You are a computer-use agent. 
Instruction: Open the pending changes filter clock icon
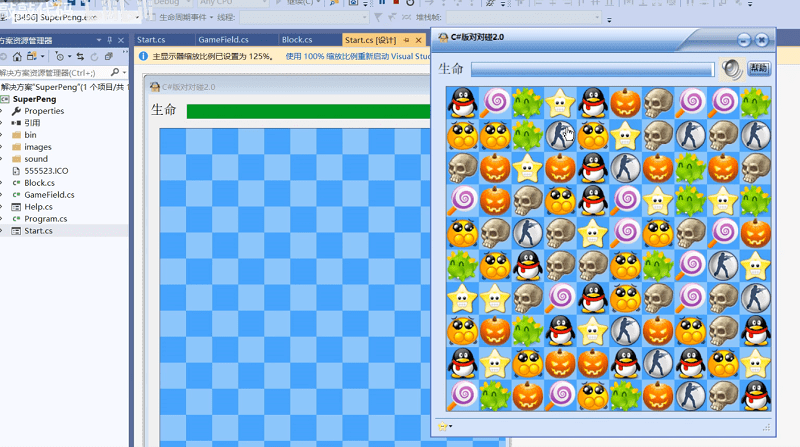pyautogui.click(x=59, y=56)
